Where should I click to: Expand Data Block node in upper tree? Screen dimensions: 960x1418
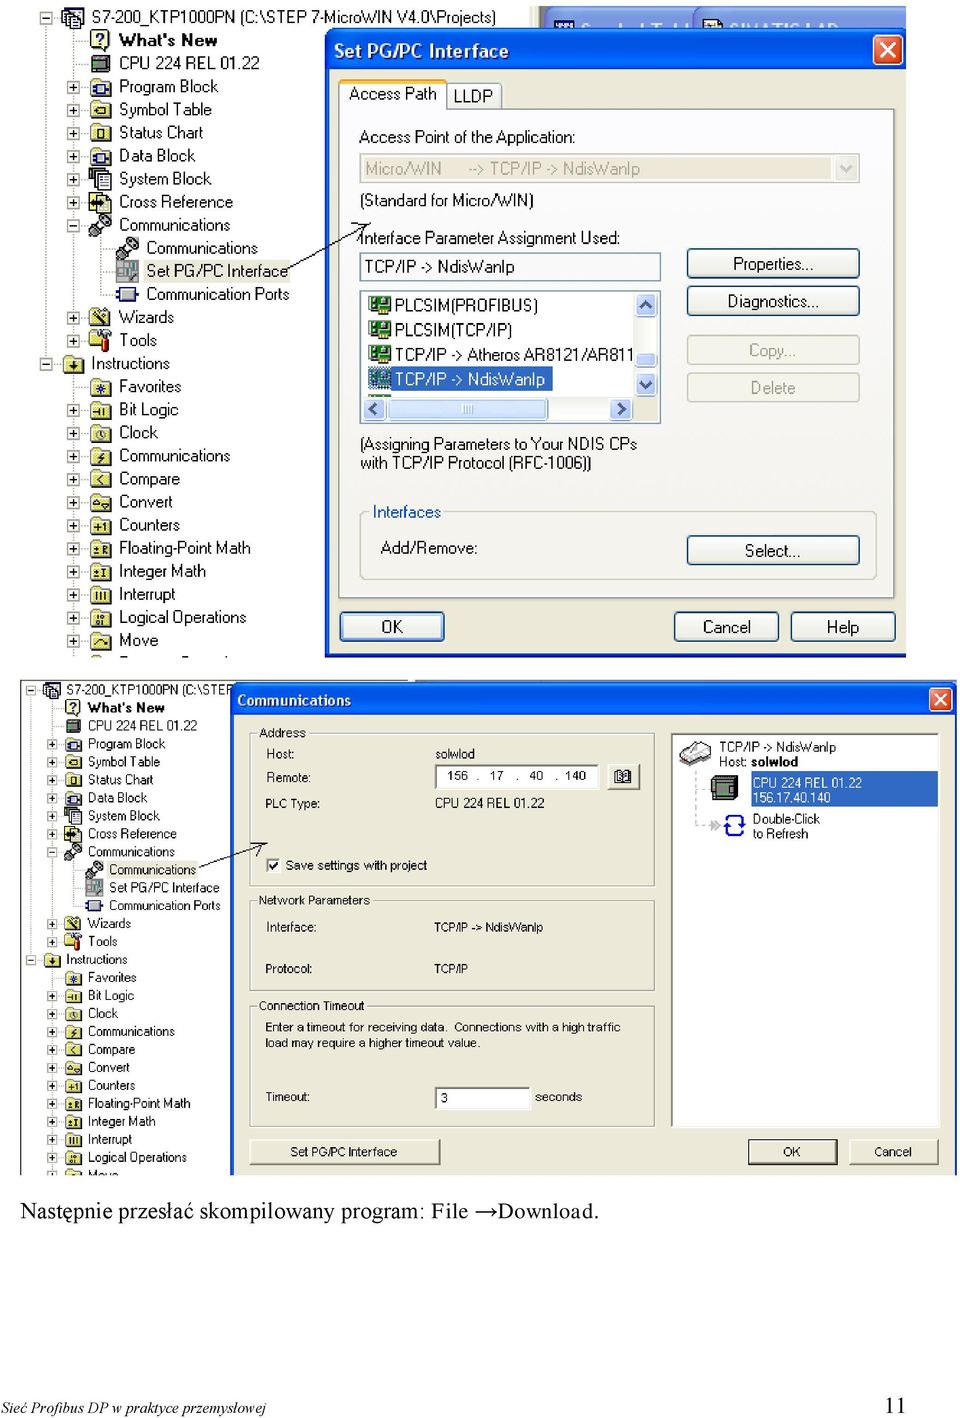(x=73, y=156)
